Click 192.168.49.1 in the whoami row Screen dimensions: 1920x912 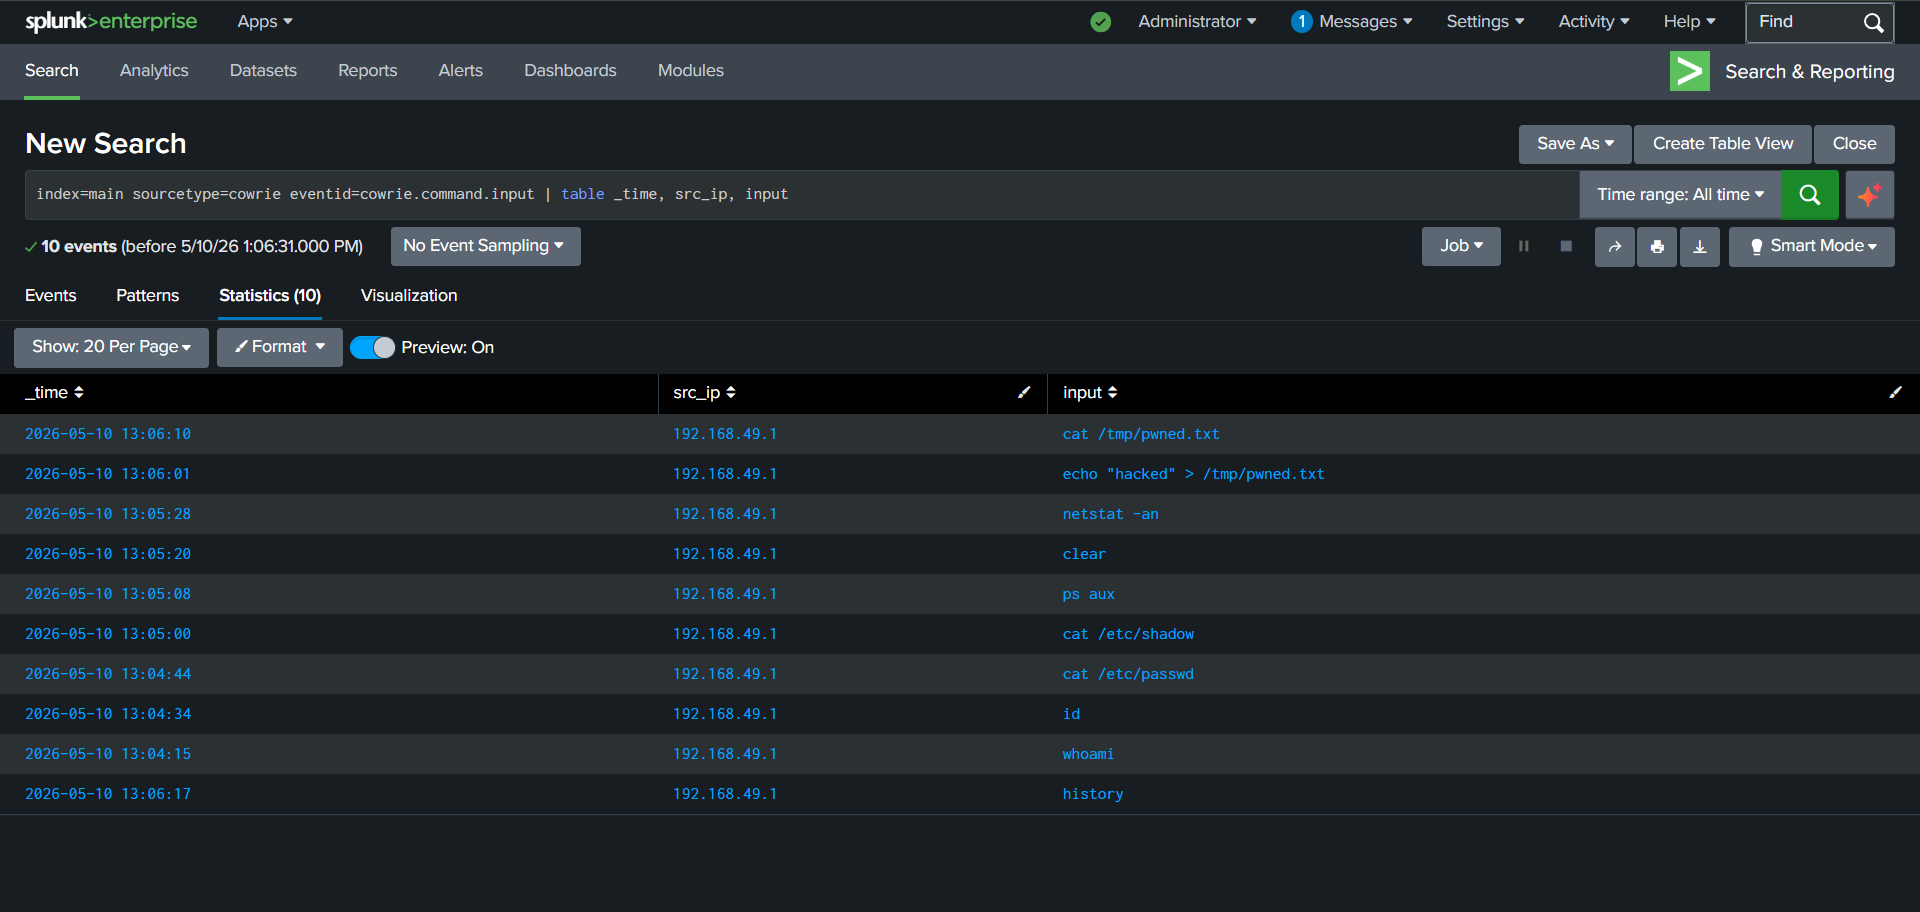coord(725,754)
